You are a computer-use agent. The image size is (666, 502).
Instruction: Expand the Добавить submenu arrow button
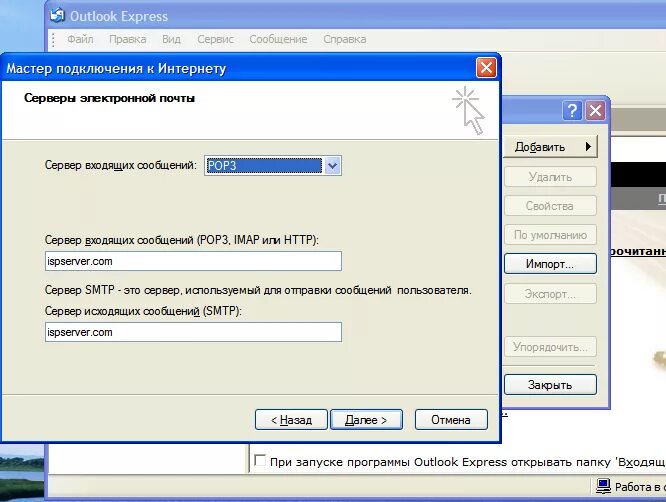(x=550, y=147)
